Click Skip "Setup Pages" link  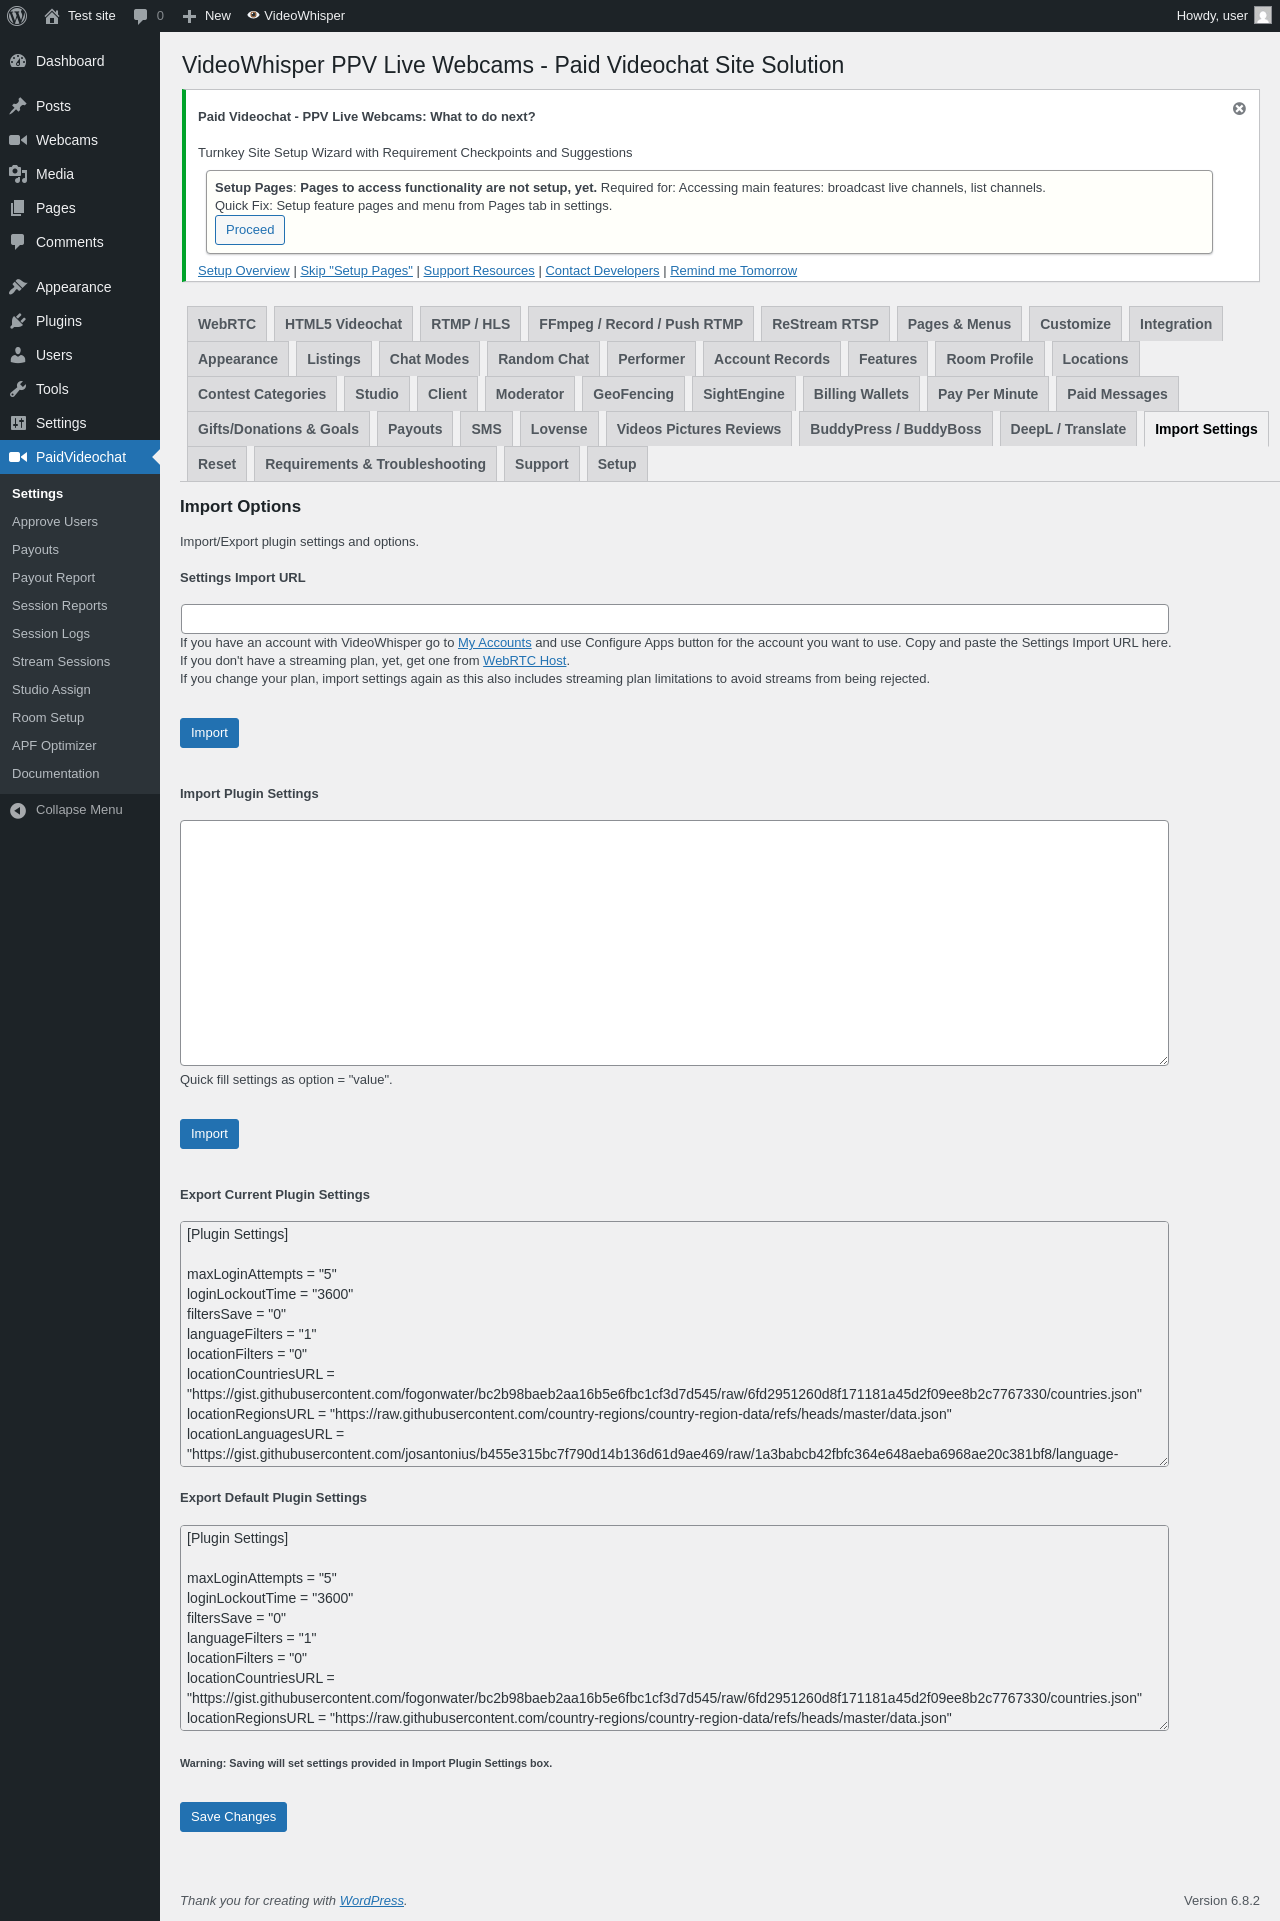tap(356, 271)
